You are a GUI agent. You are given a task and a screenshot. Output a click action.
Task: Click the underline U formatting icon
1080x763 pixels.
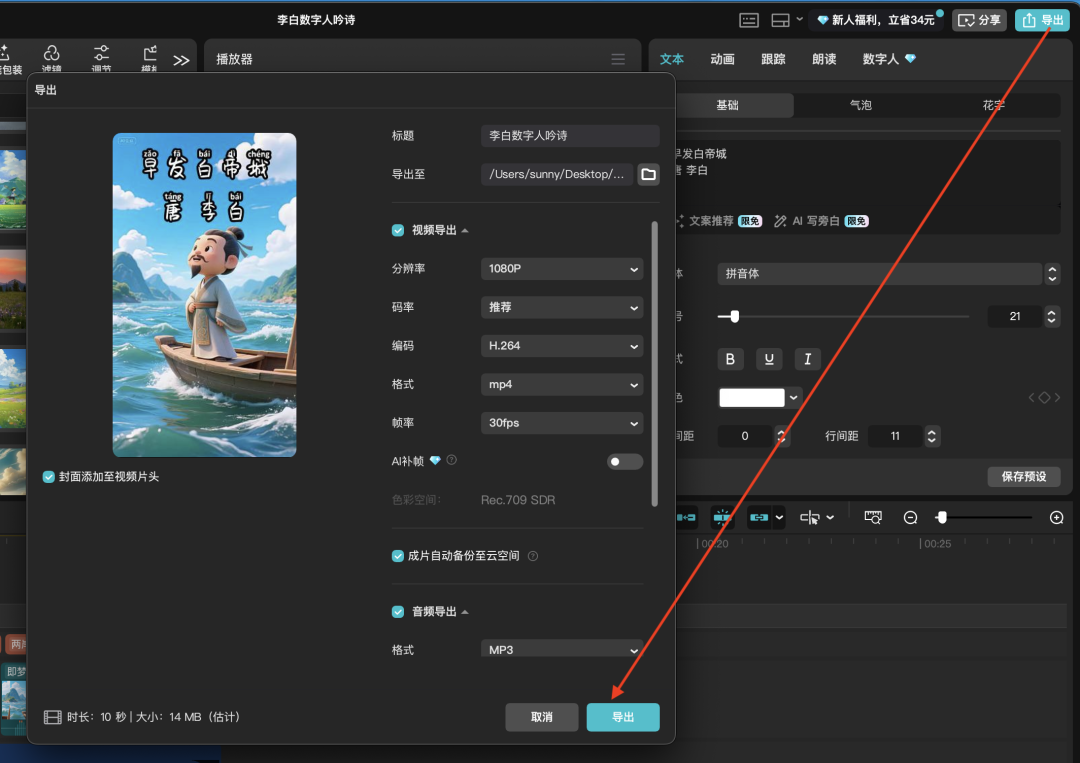(x=769, y=359)
